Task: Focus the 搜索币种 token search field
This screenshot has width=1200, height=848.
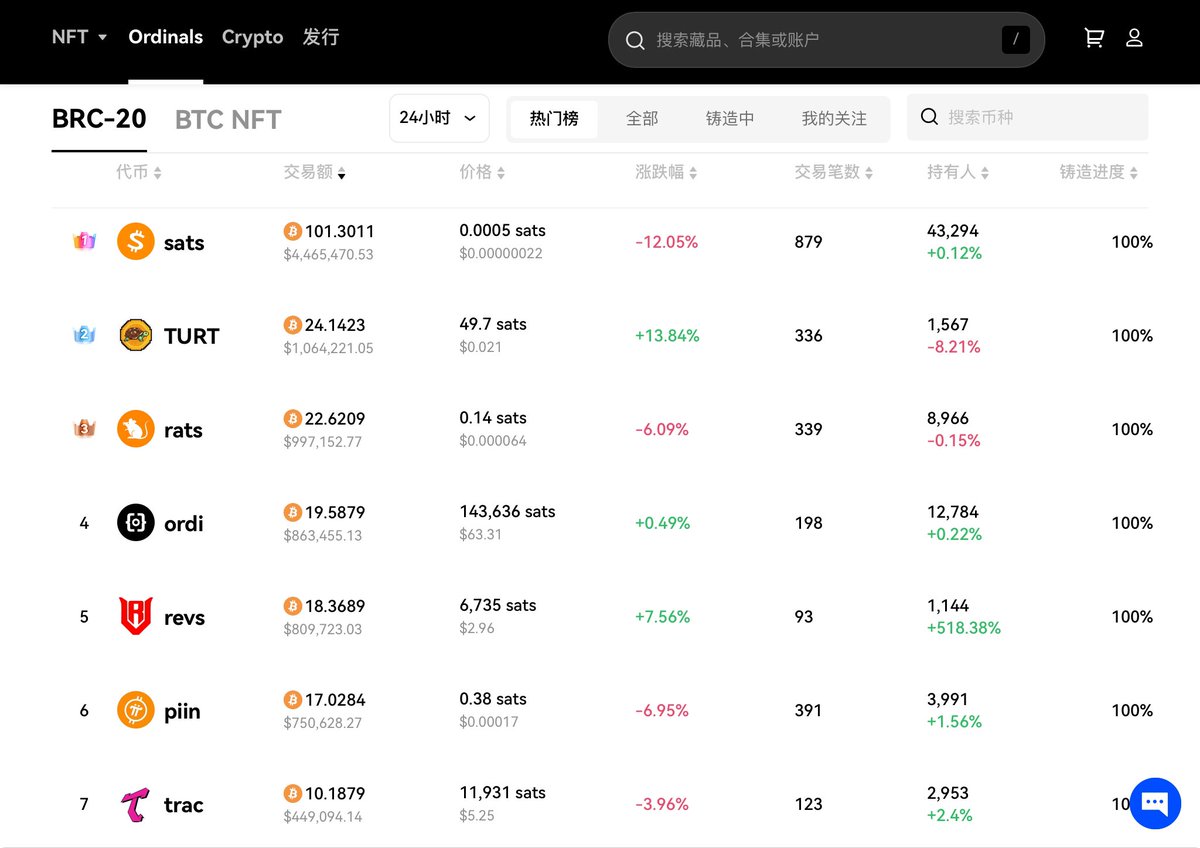Action: point(1027,117)
